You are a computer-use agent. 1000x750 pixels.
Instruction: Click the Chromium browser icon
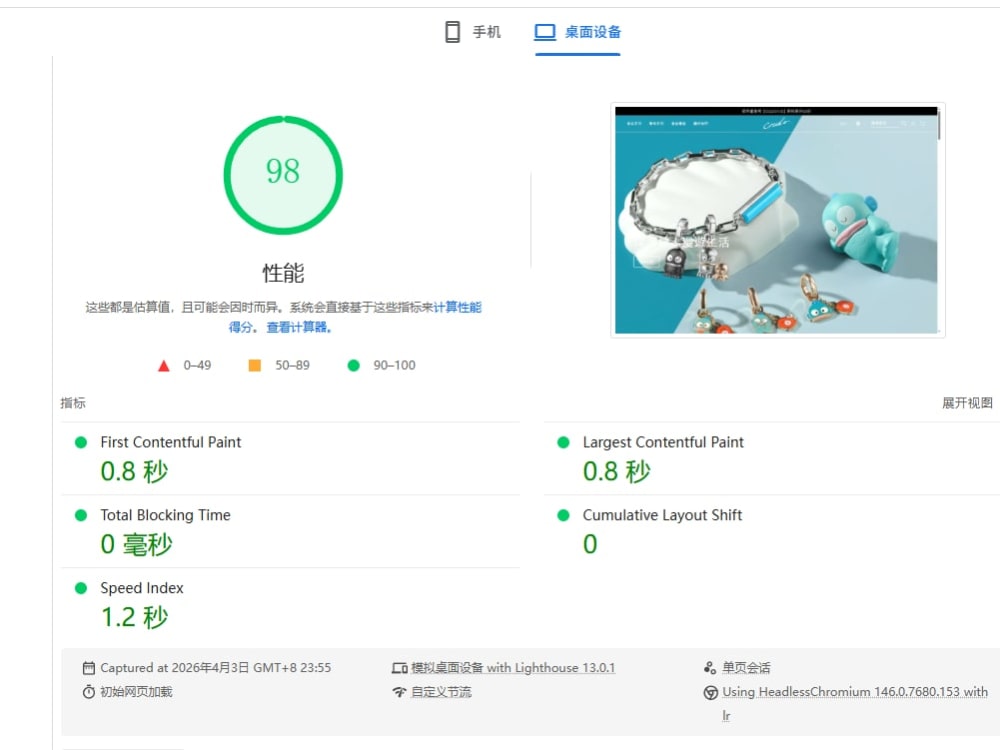click(710, 693)
